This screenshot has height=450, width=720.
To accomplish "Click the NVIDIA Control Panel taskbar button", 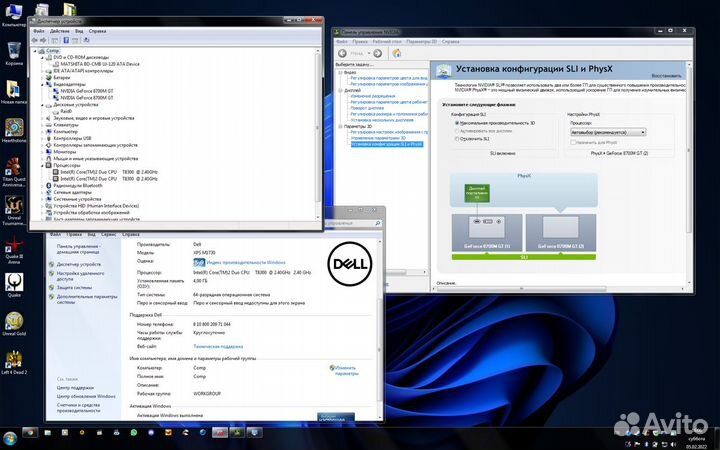I will (237, 433).
